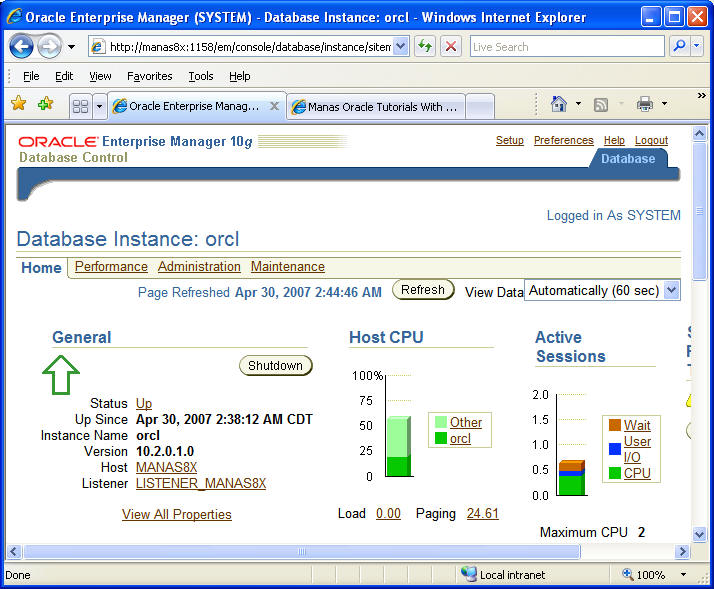Go to the Administration subtab
This screenshot has width=714, height=589.
pos(199,266)
